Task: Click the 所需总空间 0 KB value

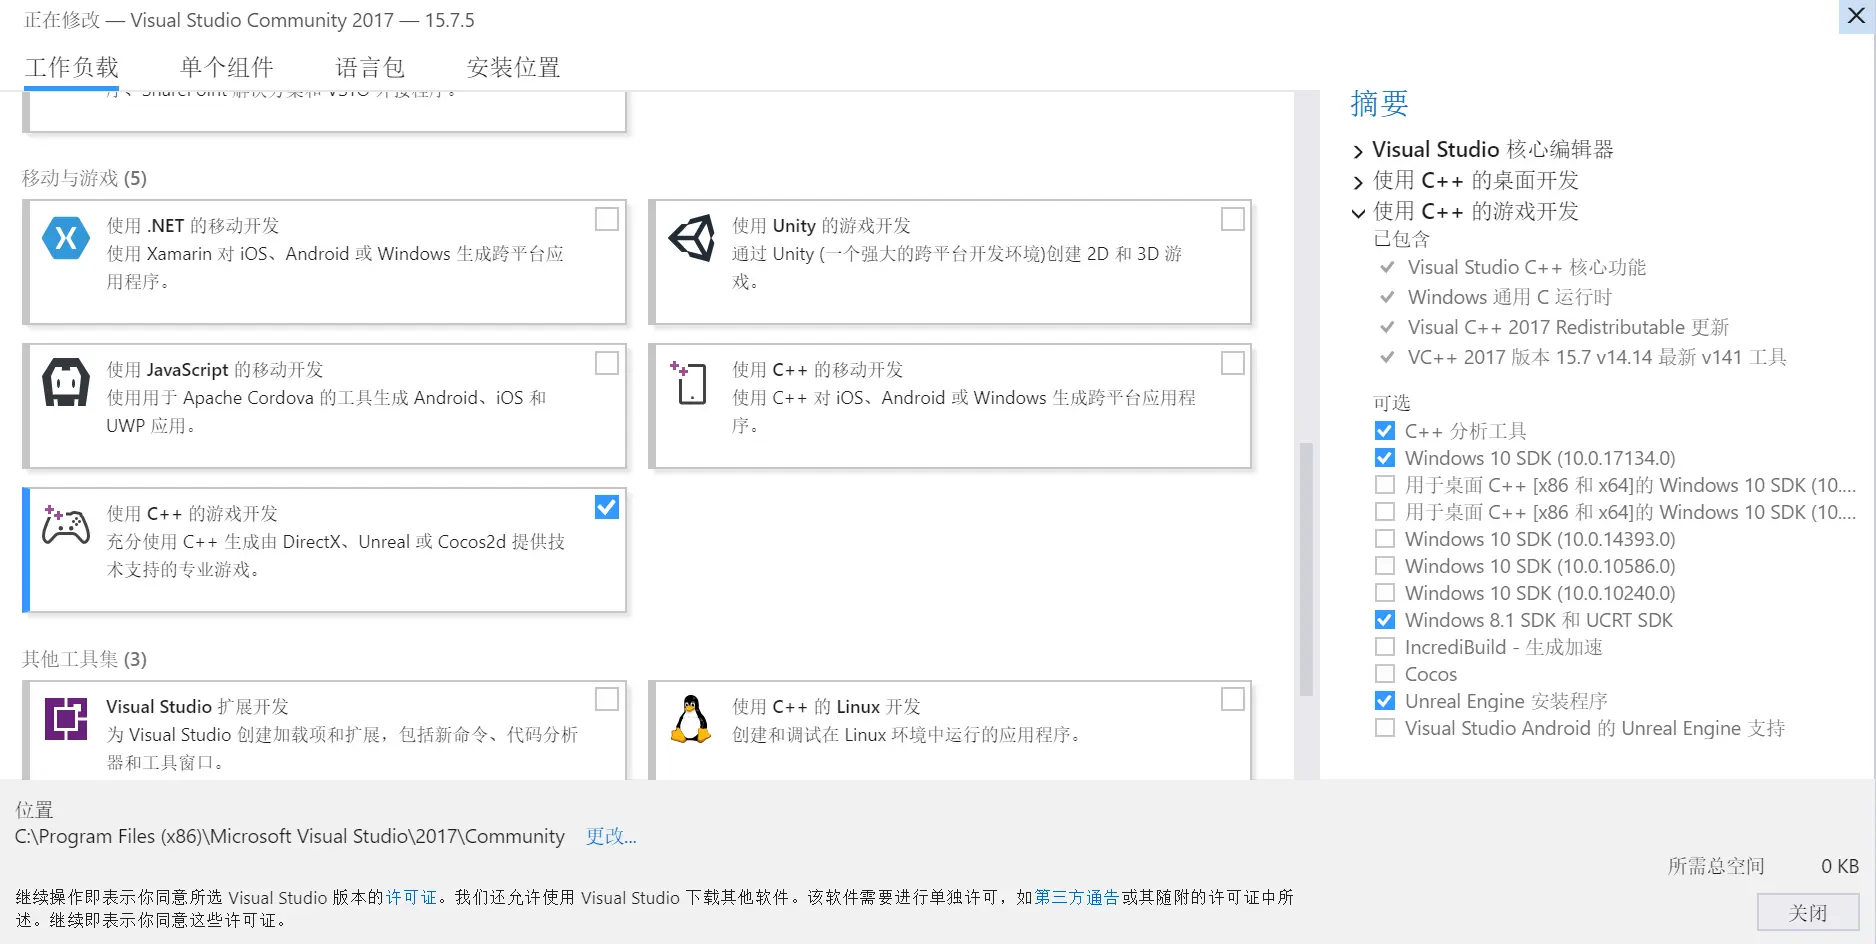Action: [x=1839, y=866]
